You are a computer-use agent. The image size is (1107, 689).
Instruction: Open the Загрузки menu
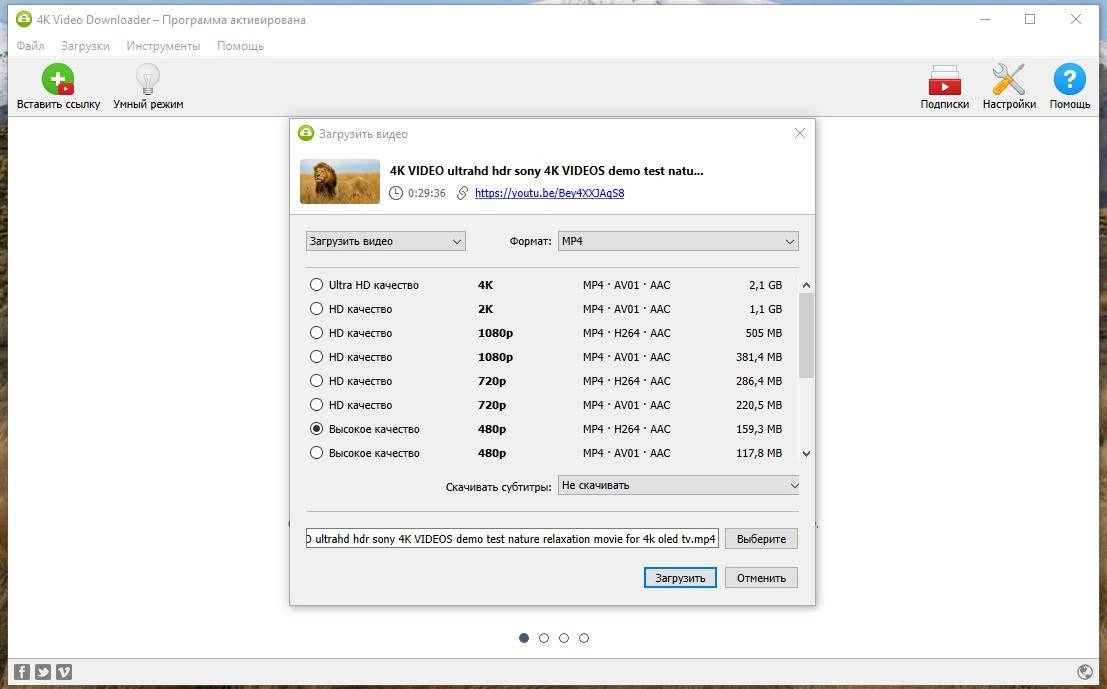click(x=85, y=46)
